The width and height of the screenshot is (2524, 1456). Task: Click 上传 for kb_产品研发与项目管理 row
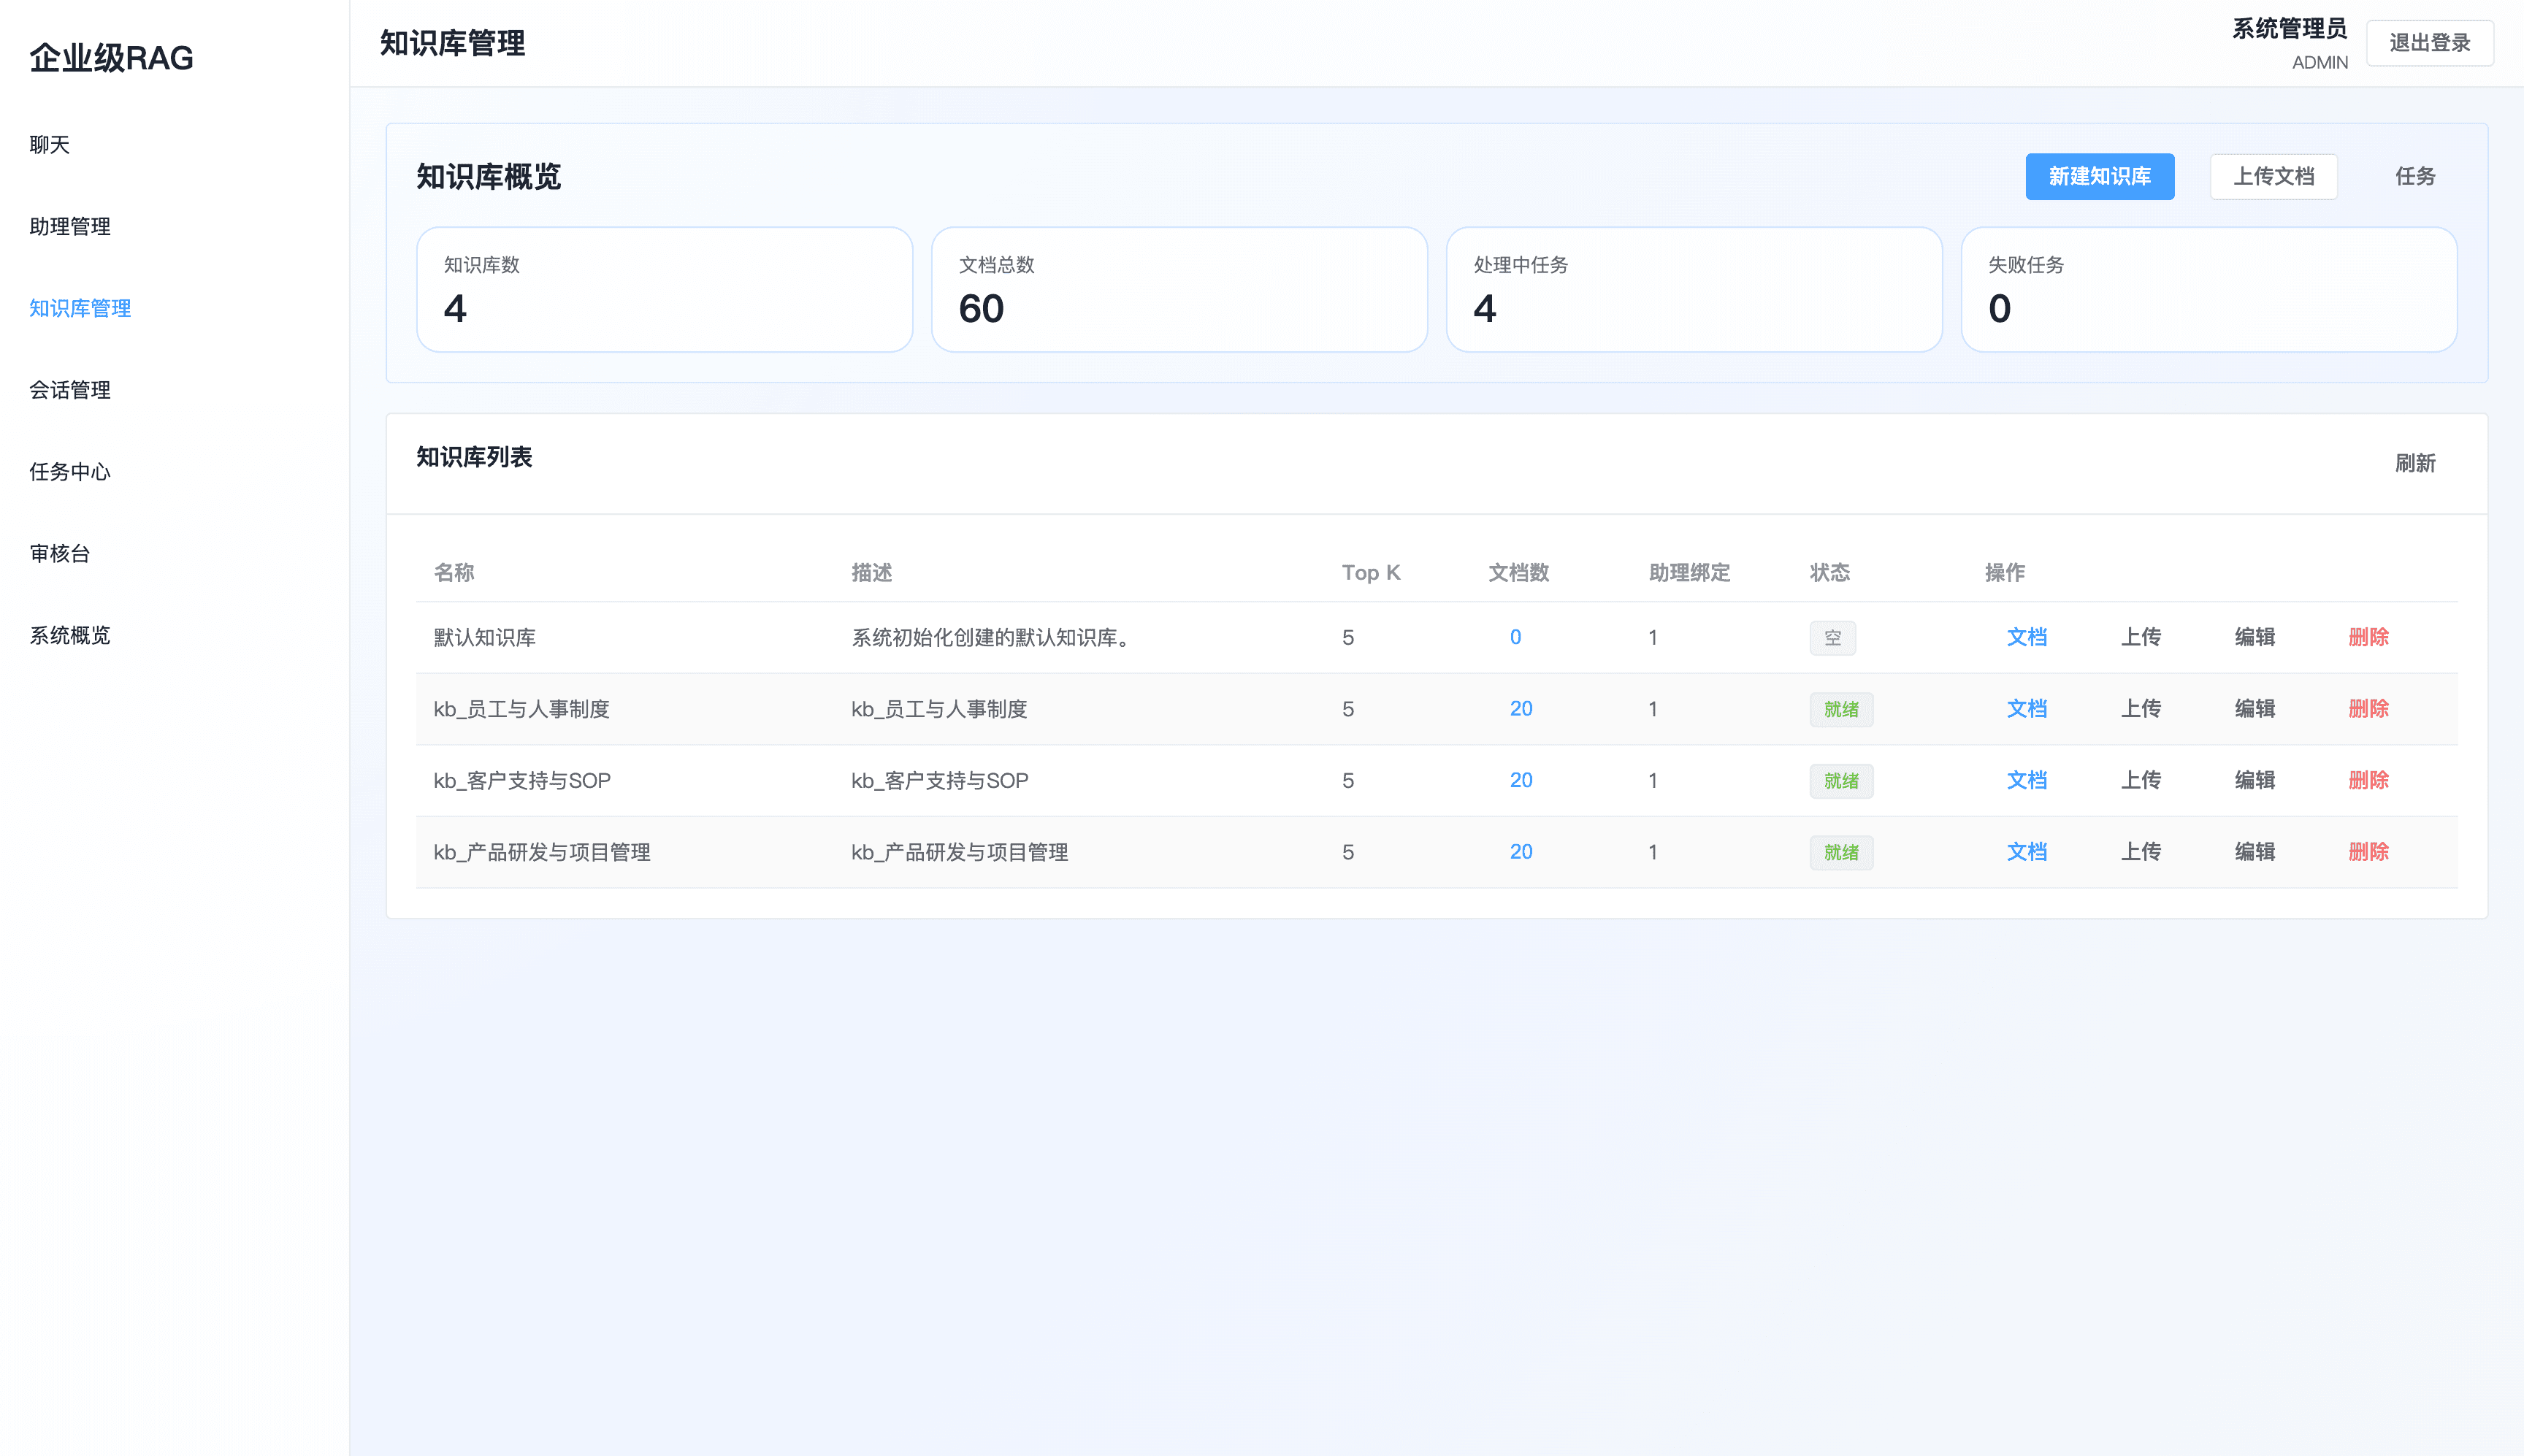click(x=2140, y=852)
